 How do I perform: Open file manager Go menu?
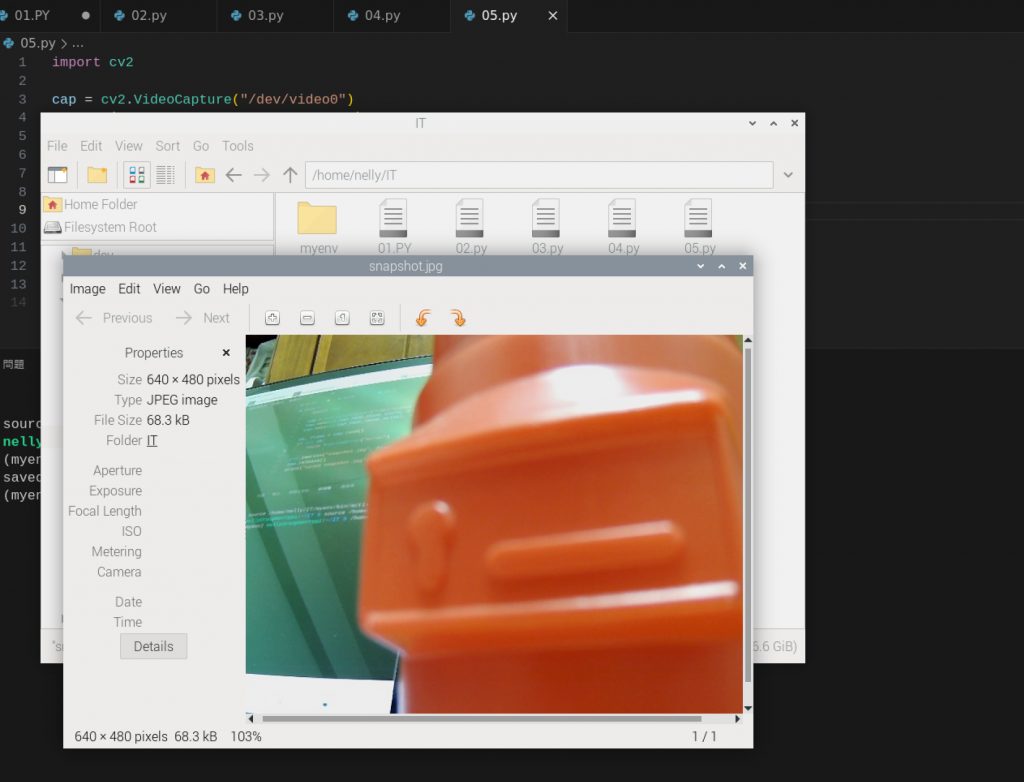(201, 146)
